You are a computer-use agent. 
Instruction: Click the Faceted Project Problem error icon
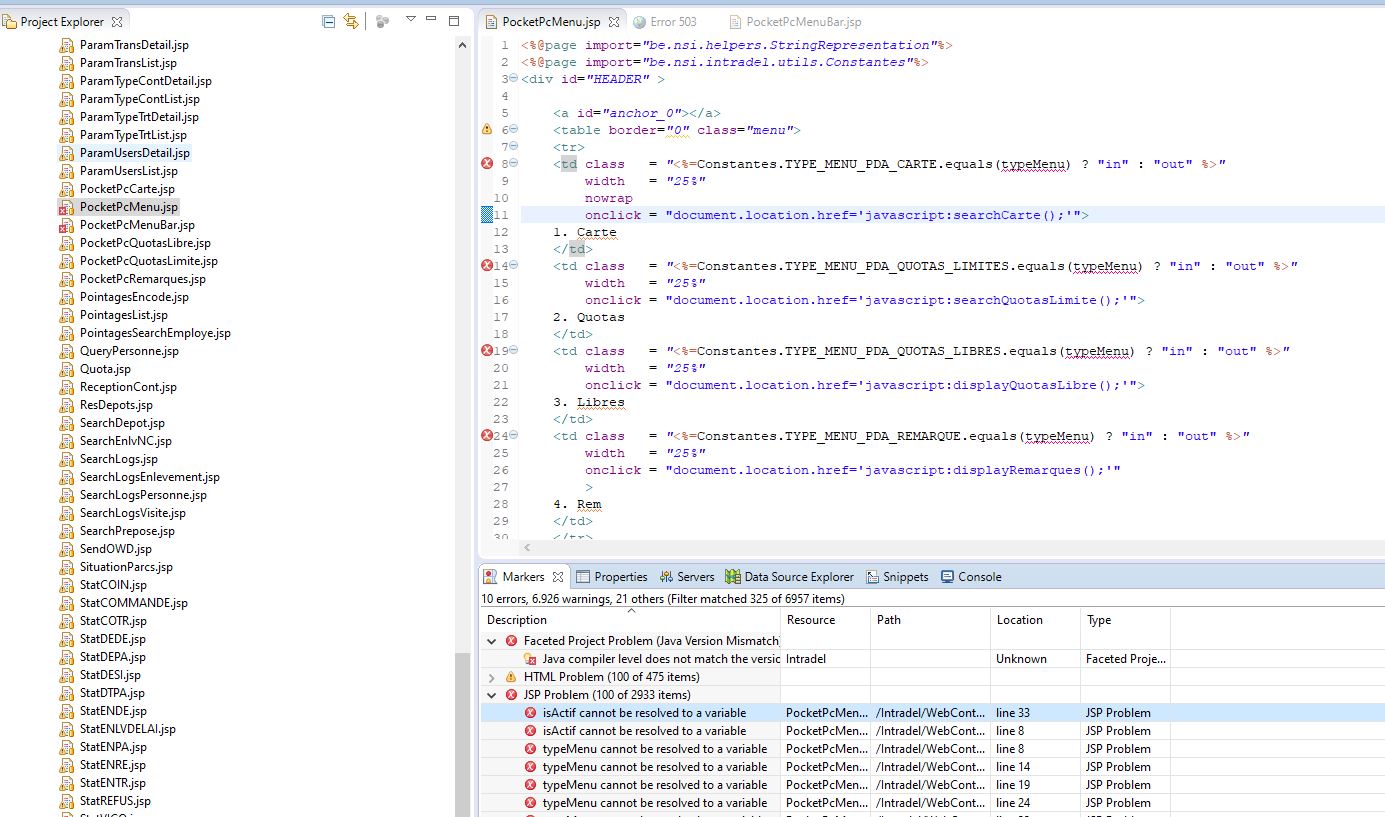tap(511, 641)
